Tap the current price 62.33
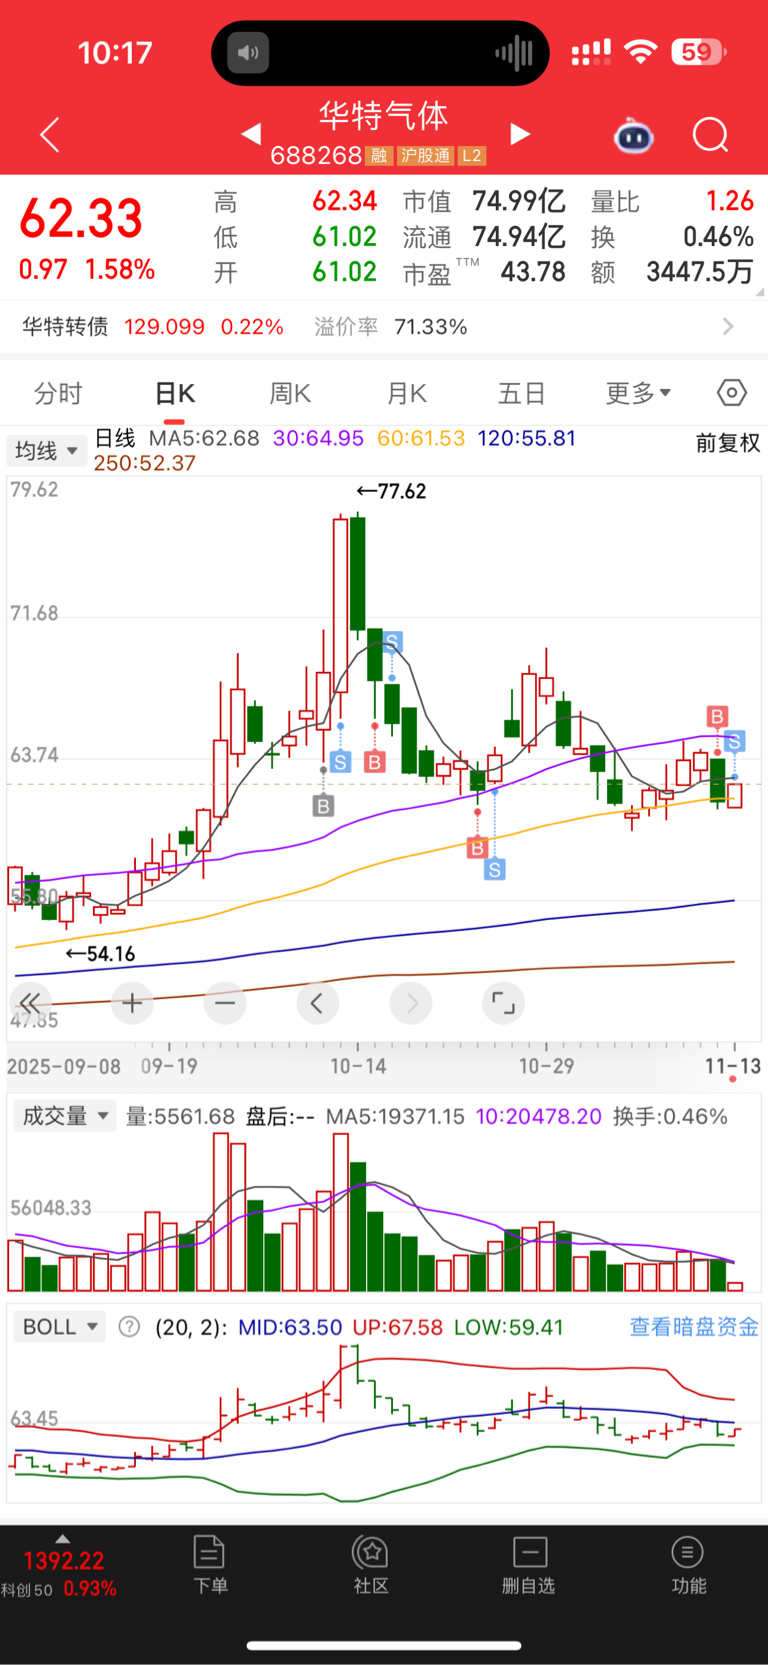The image size is (768, 1665). [x=81, y=218]
